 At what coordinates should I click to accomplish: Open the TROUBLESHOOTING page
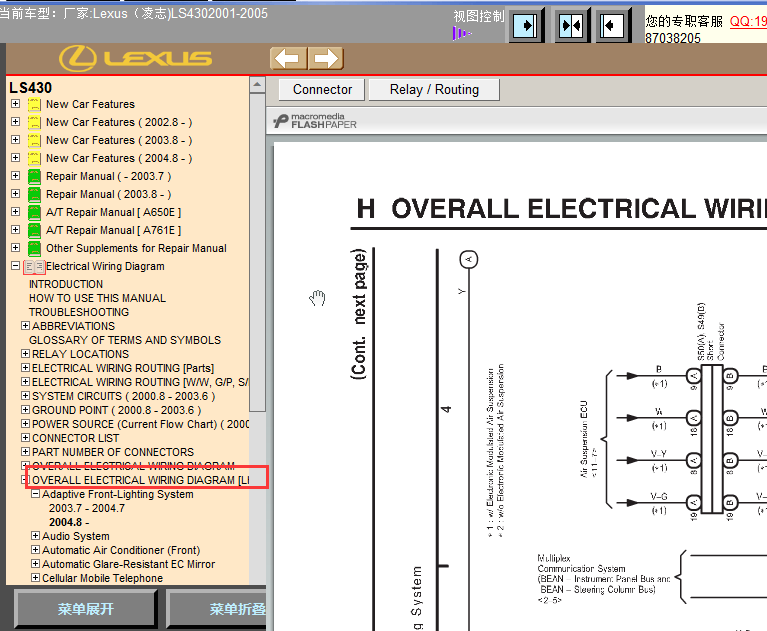click(79, 312)
